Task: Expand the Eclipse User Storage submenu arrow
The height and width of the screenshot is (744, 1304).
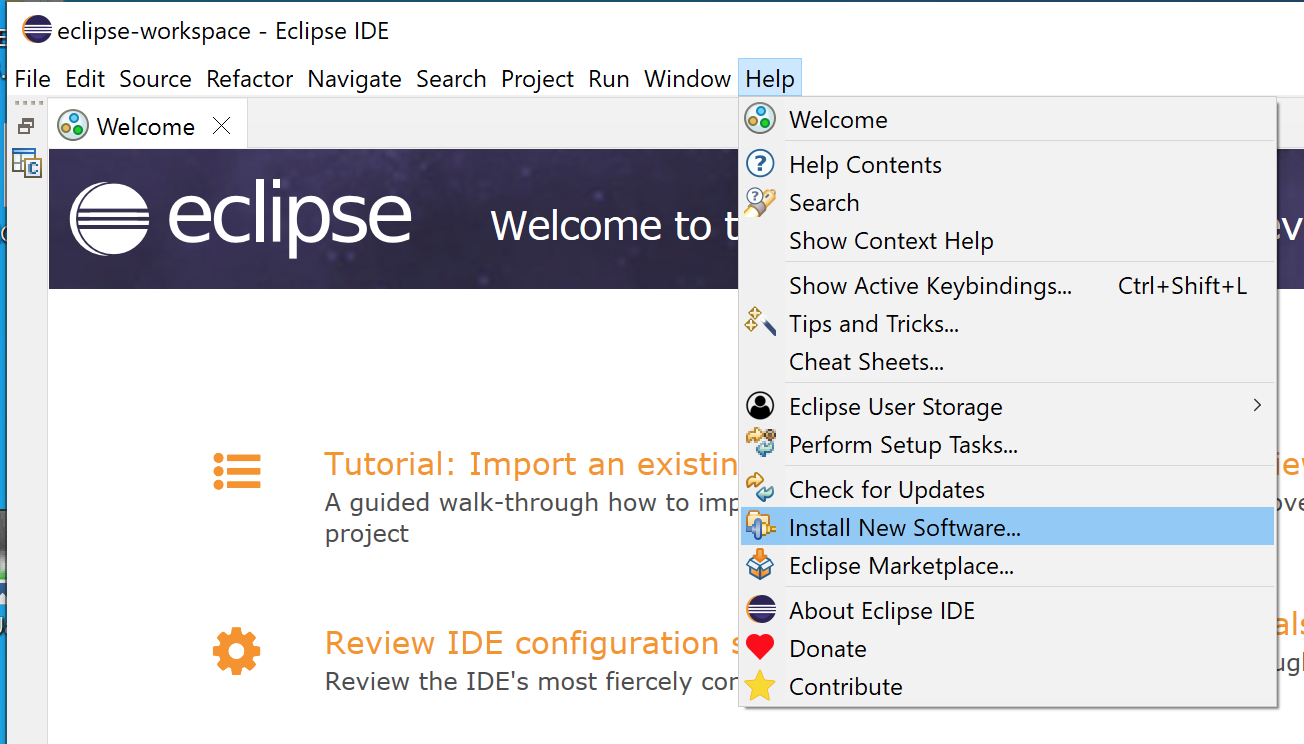Action: pyautogui.click(x=1257, y=405)
